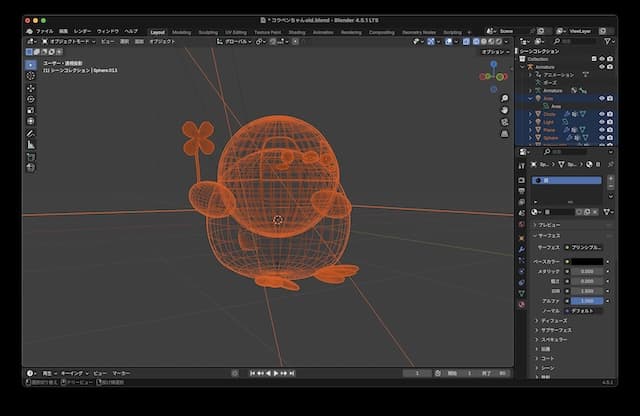640x416 pixels.
Task: Toggle proportional editing in header
Action: 295,42
